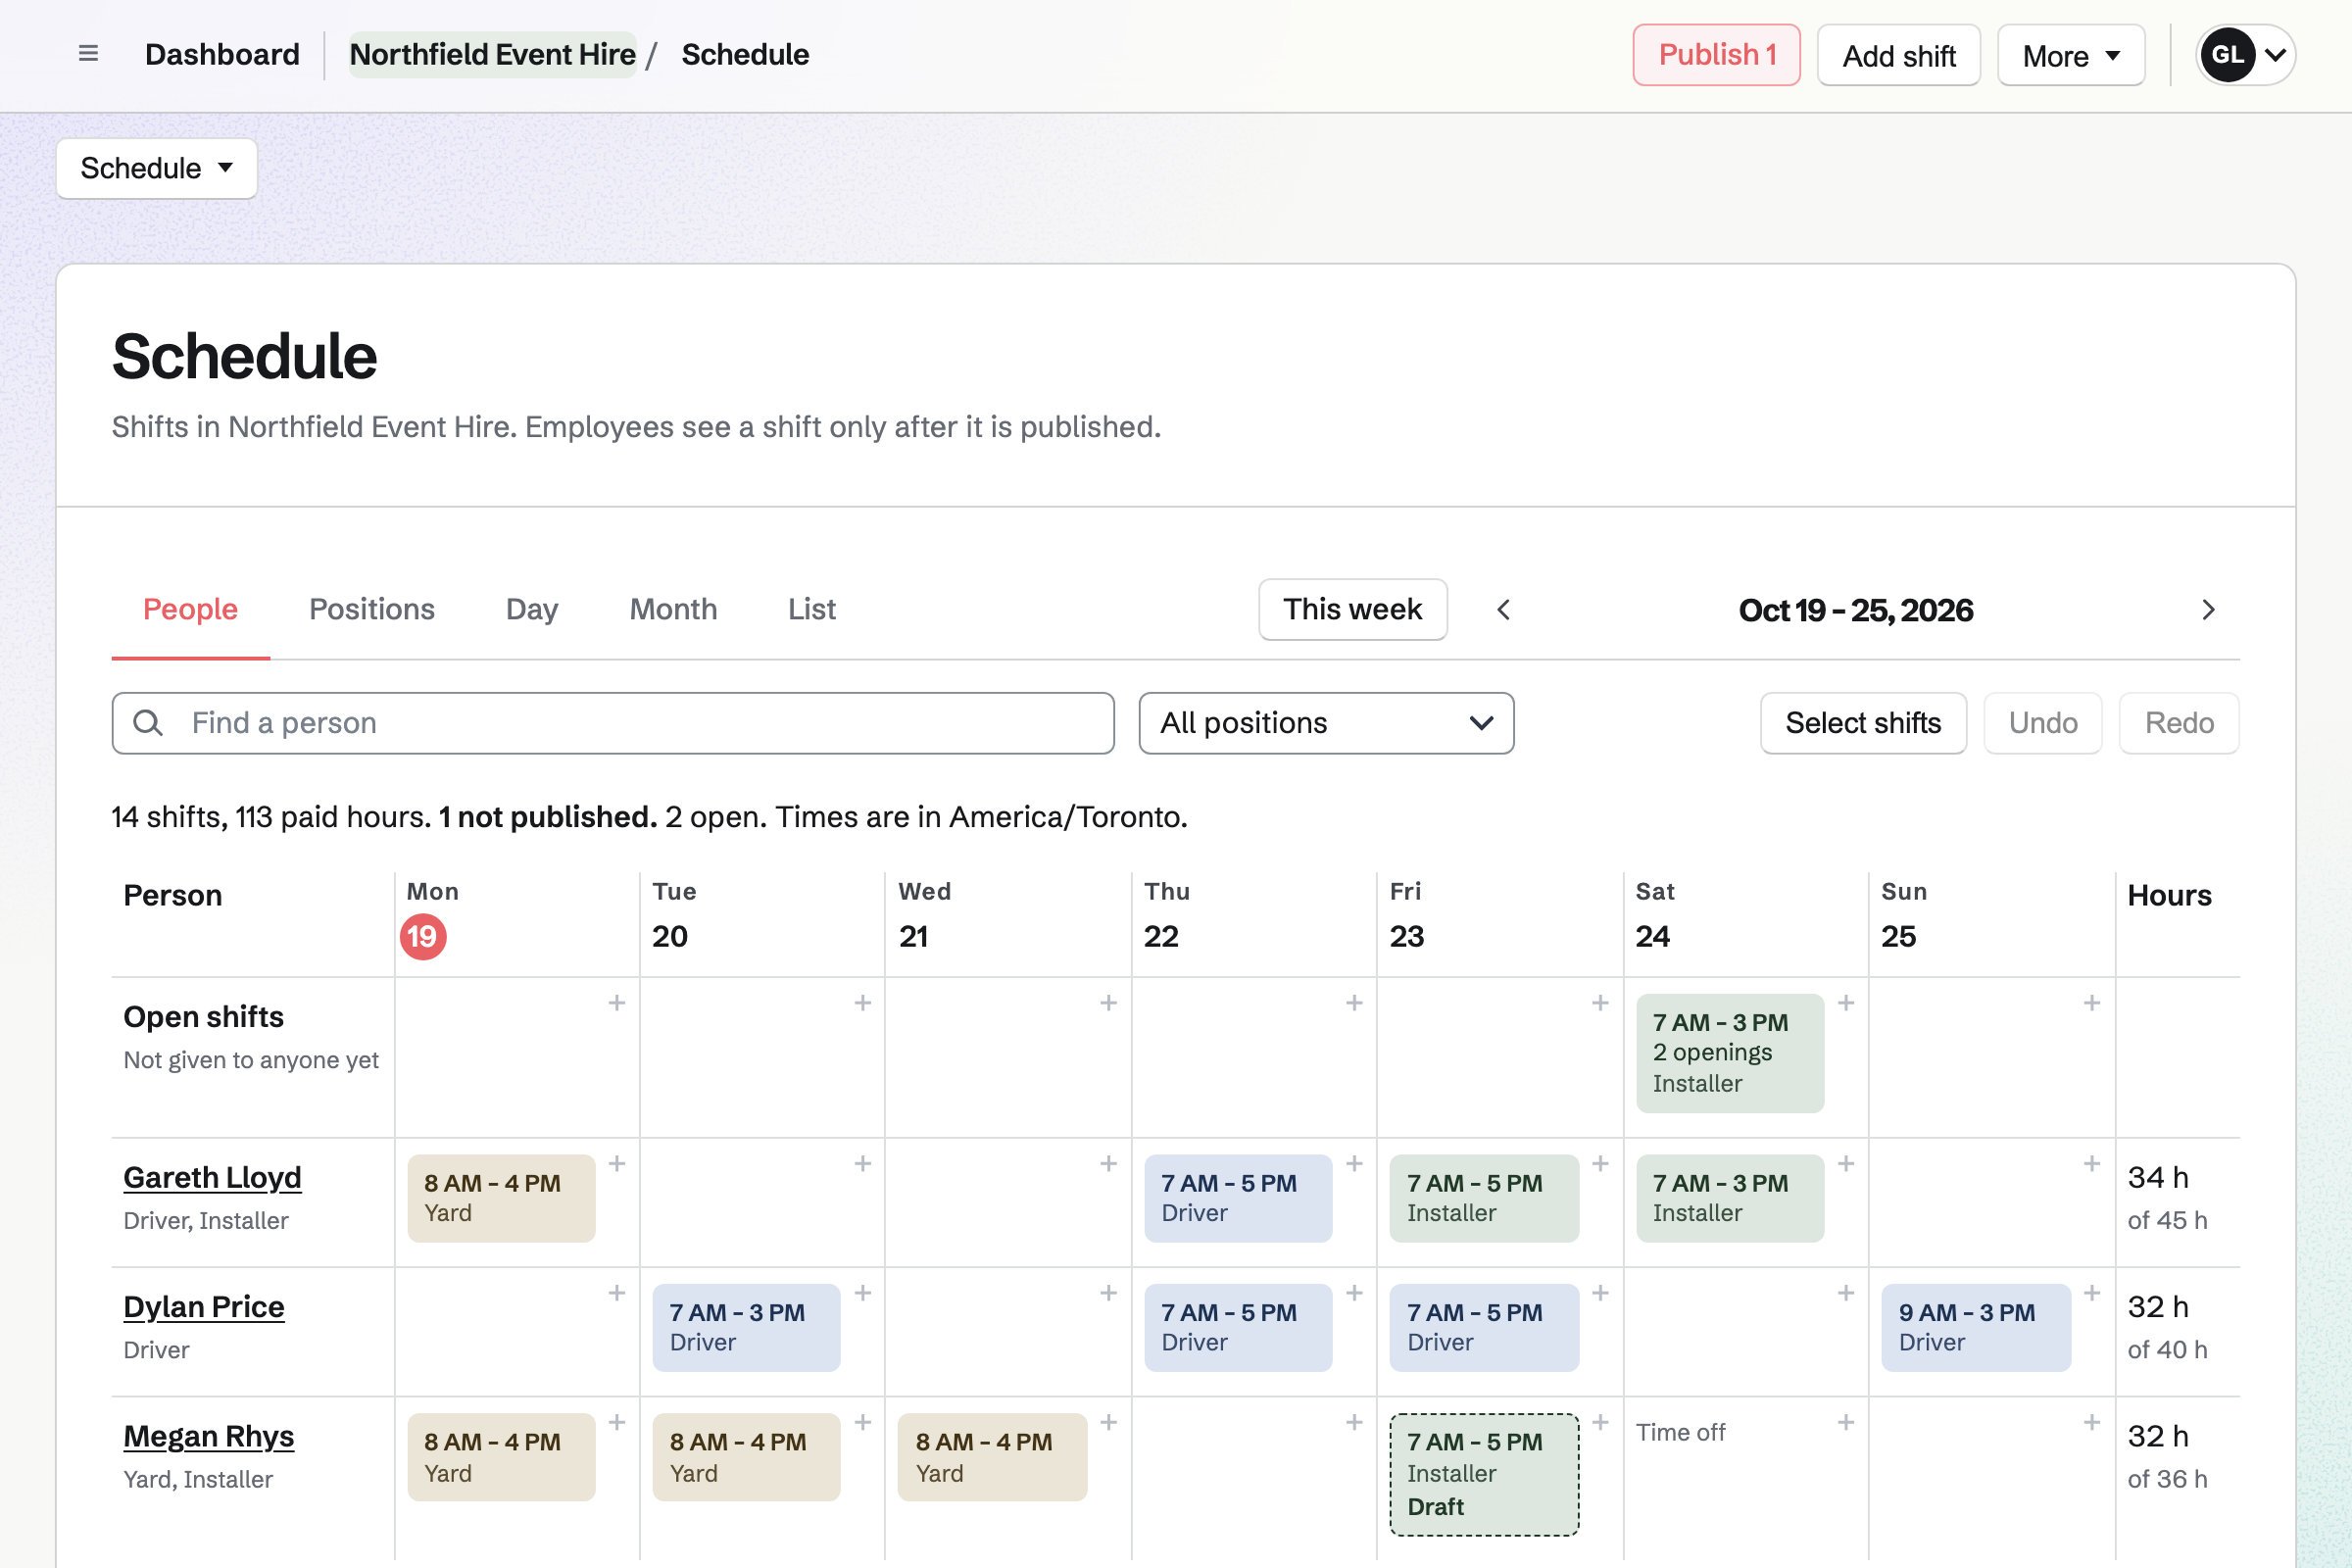Viewport: 2352px width, 1568px height.
Task: Go to next week arrow
Action: point(2209,610)
